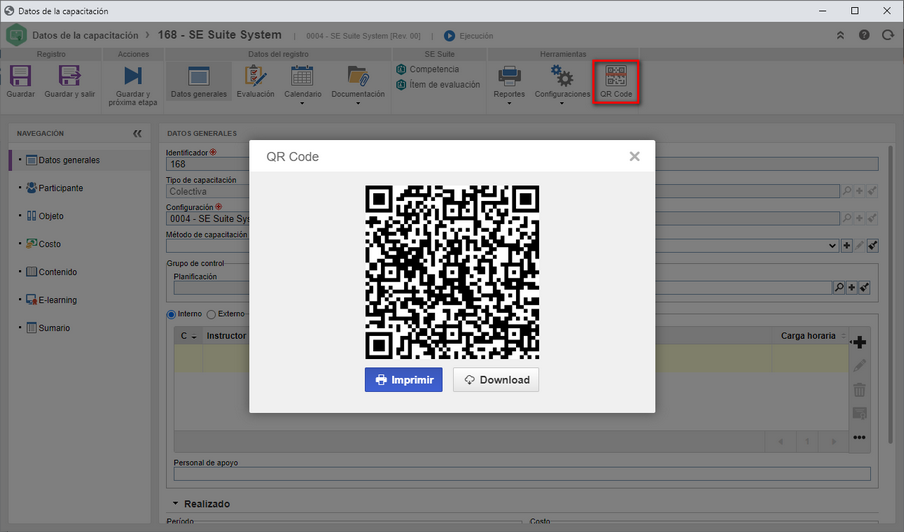Open the Calendario toolbar icon
904x532 pixels.
[302, 76]
